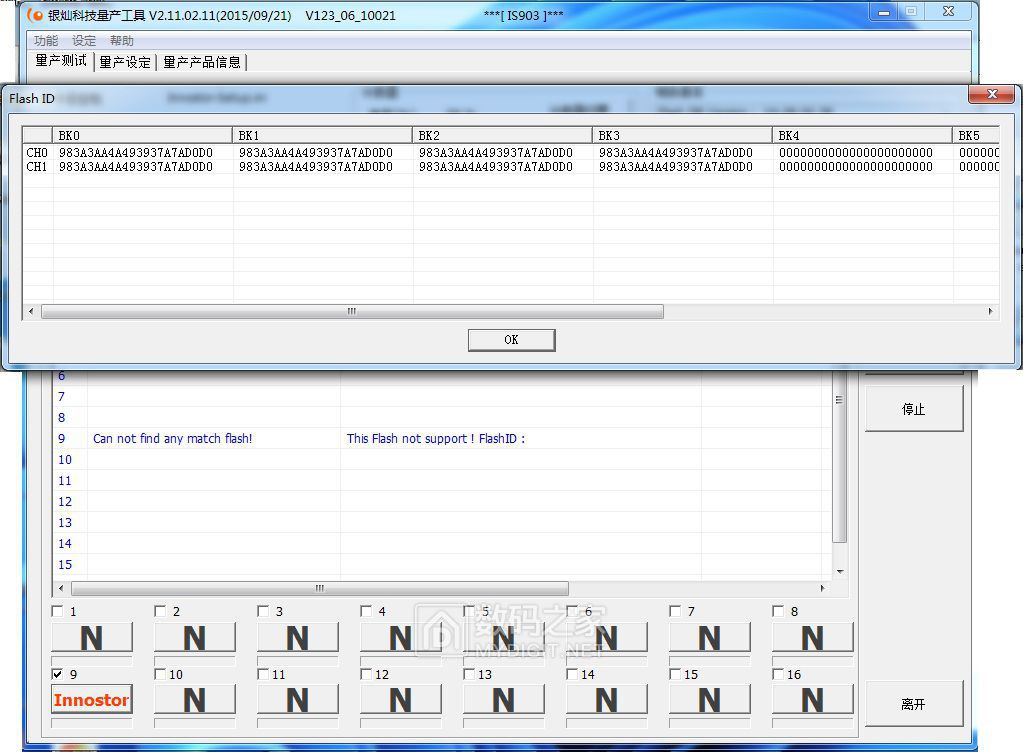1023x752 pixels.
Task: Switch to the 量产设定 tab
Action: [x=124, y=62]
